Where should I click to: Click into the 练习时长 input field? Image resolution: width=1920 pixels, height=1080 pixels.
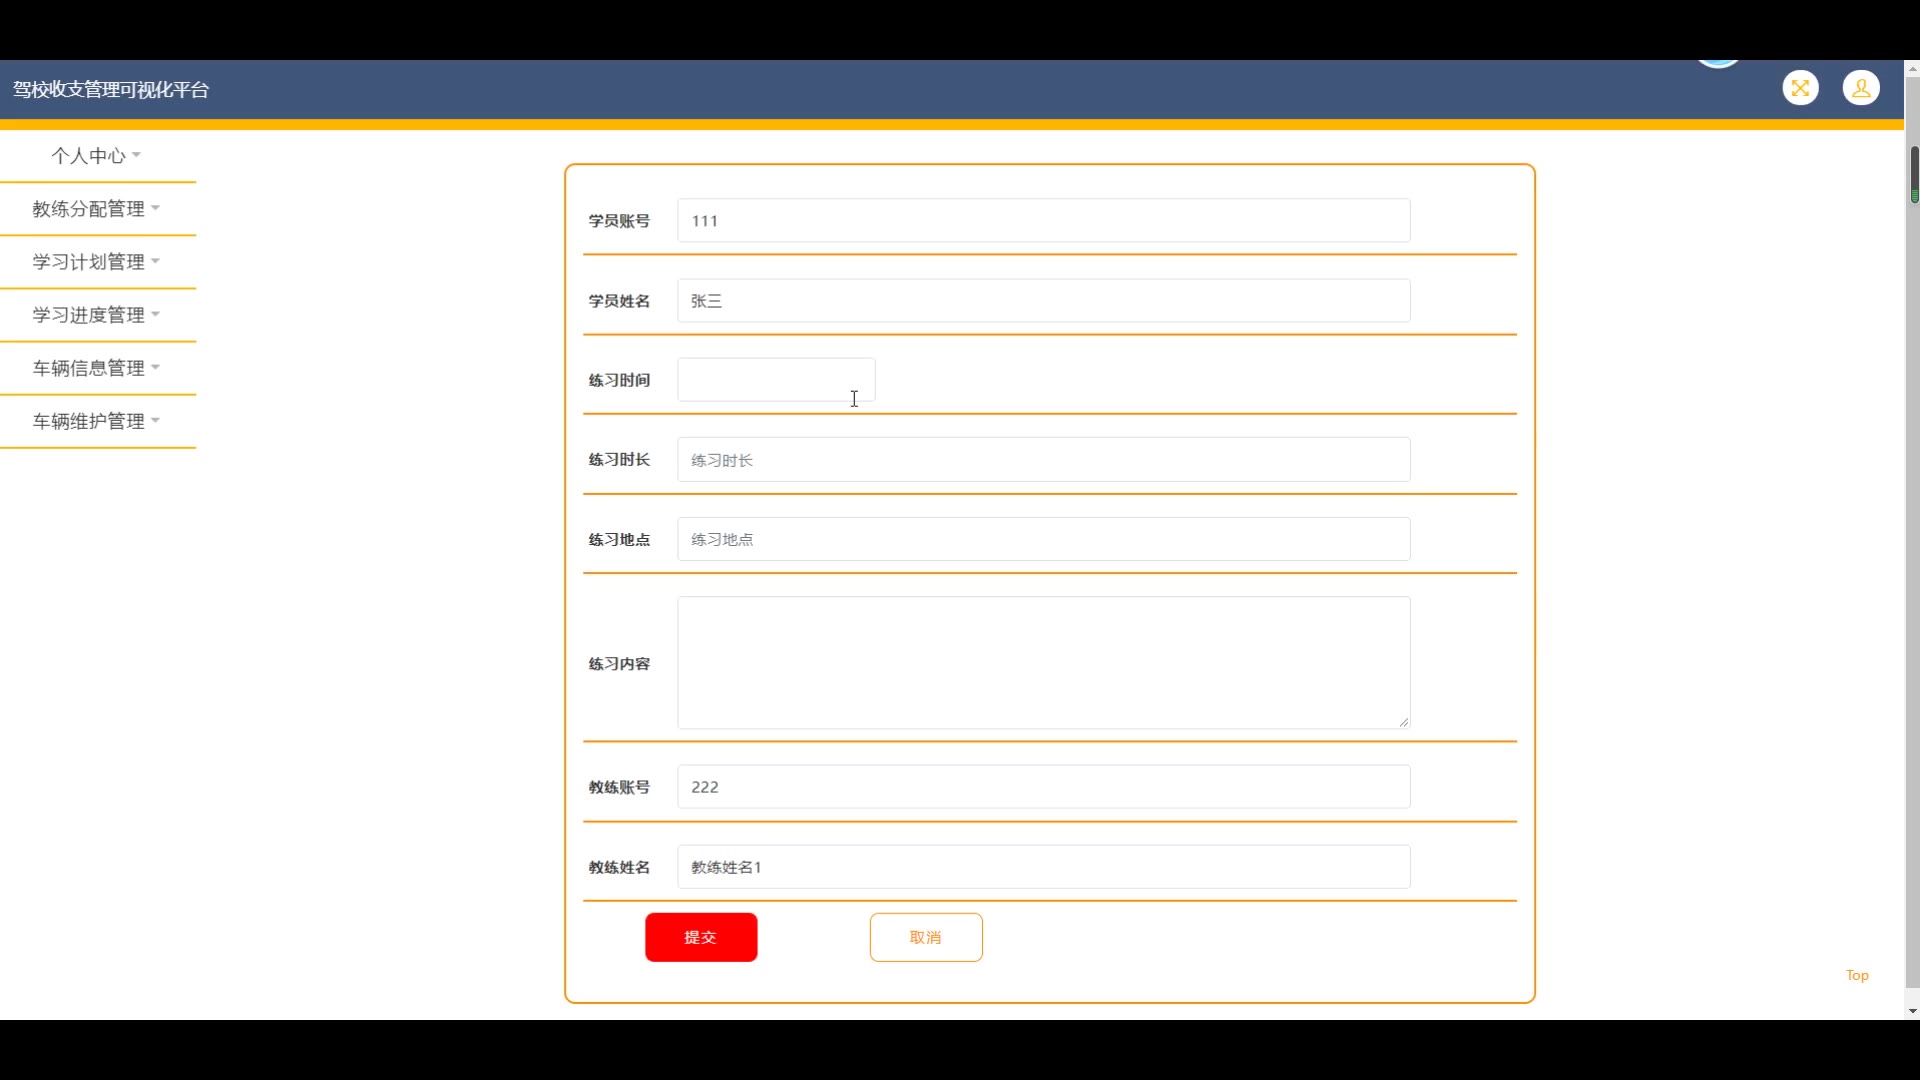pos(1043,460)
